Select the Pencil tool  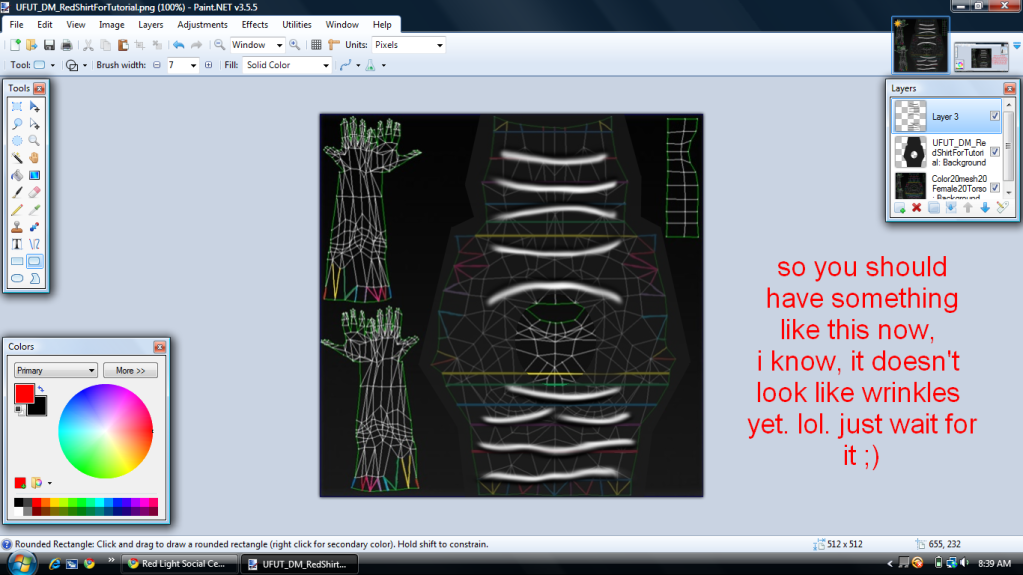click(x=17, y=210)
